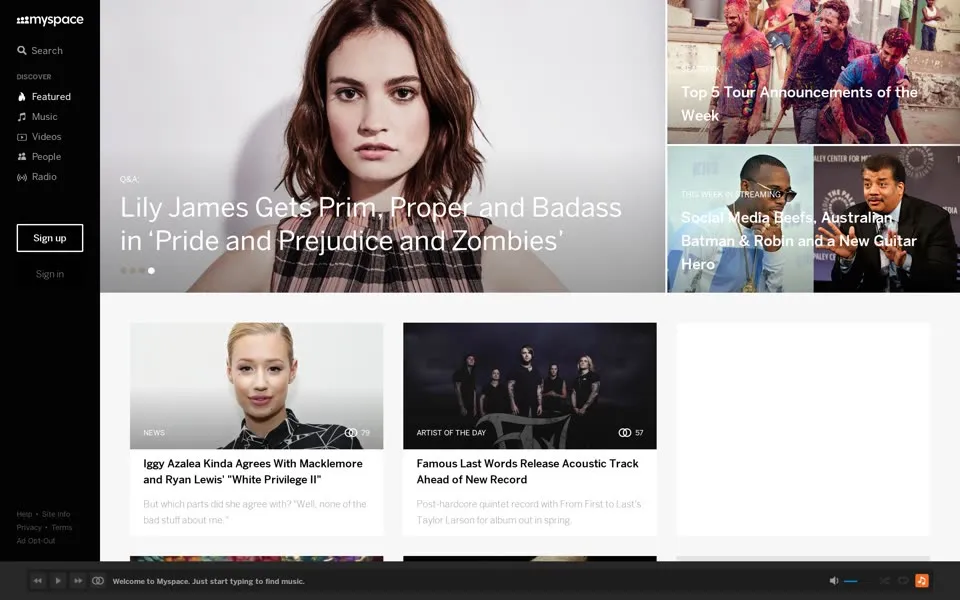Screen dimensions: 960x600
Task: Select the highlighted white carousel dot
Action: [x=151, y=271]
